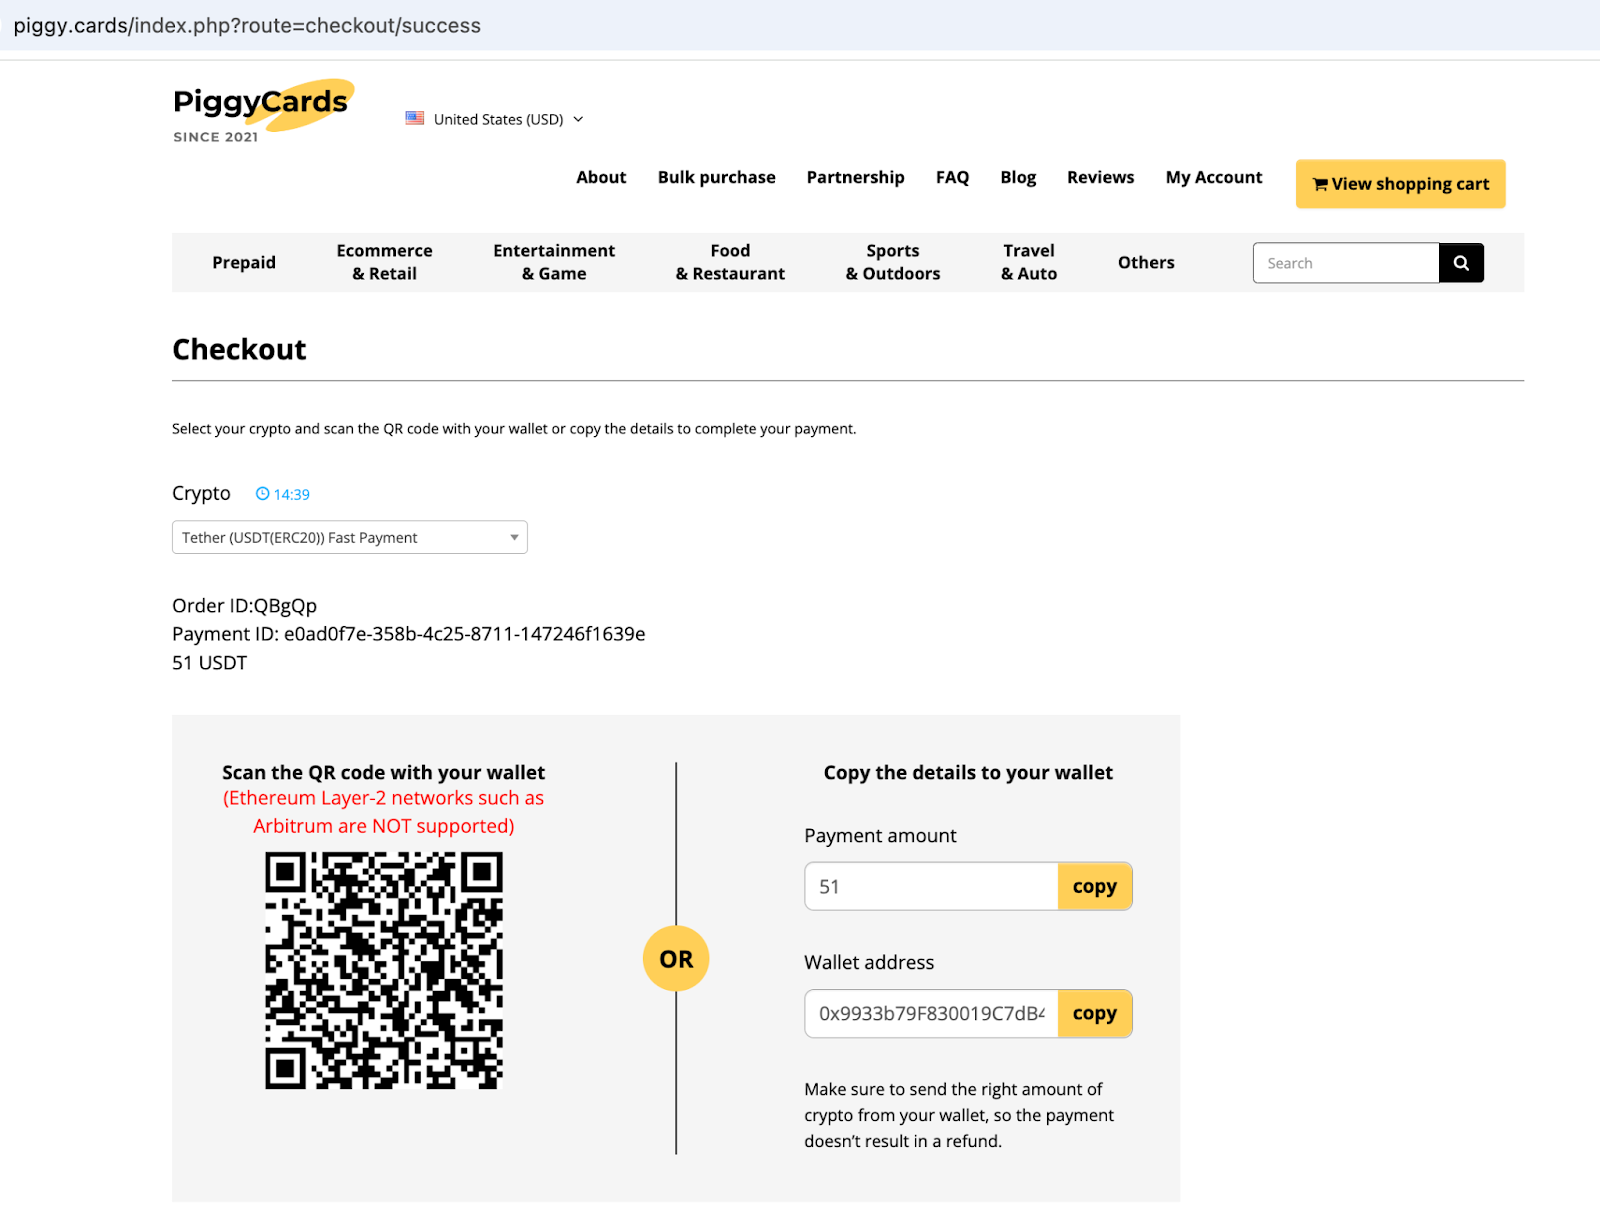This screenshot has height=1222, width=1600.
Task: Open the United States (USD) currency selector
Action: point(495,119)
